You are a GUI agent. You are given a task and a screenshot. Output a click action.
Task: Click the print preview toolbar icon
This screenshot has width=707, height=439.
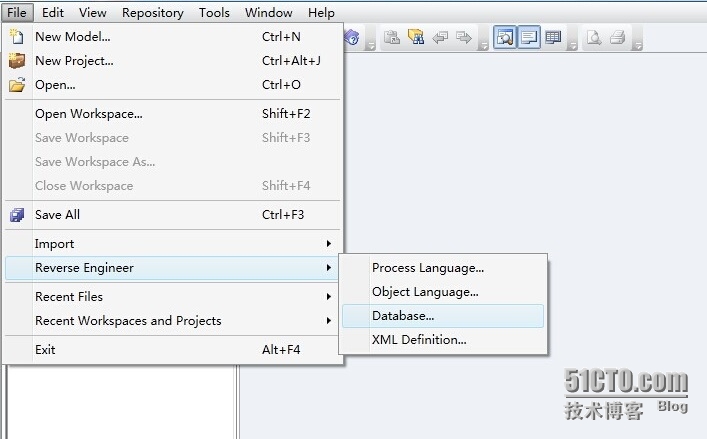coord(594,37)
